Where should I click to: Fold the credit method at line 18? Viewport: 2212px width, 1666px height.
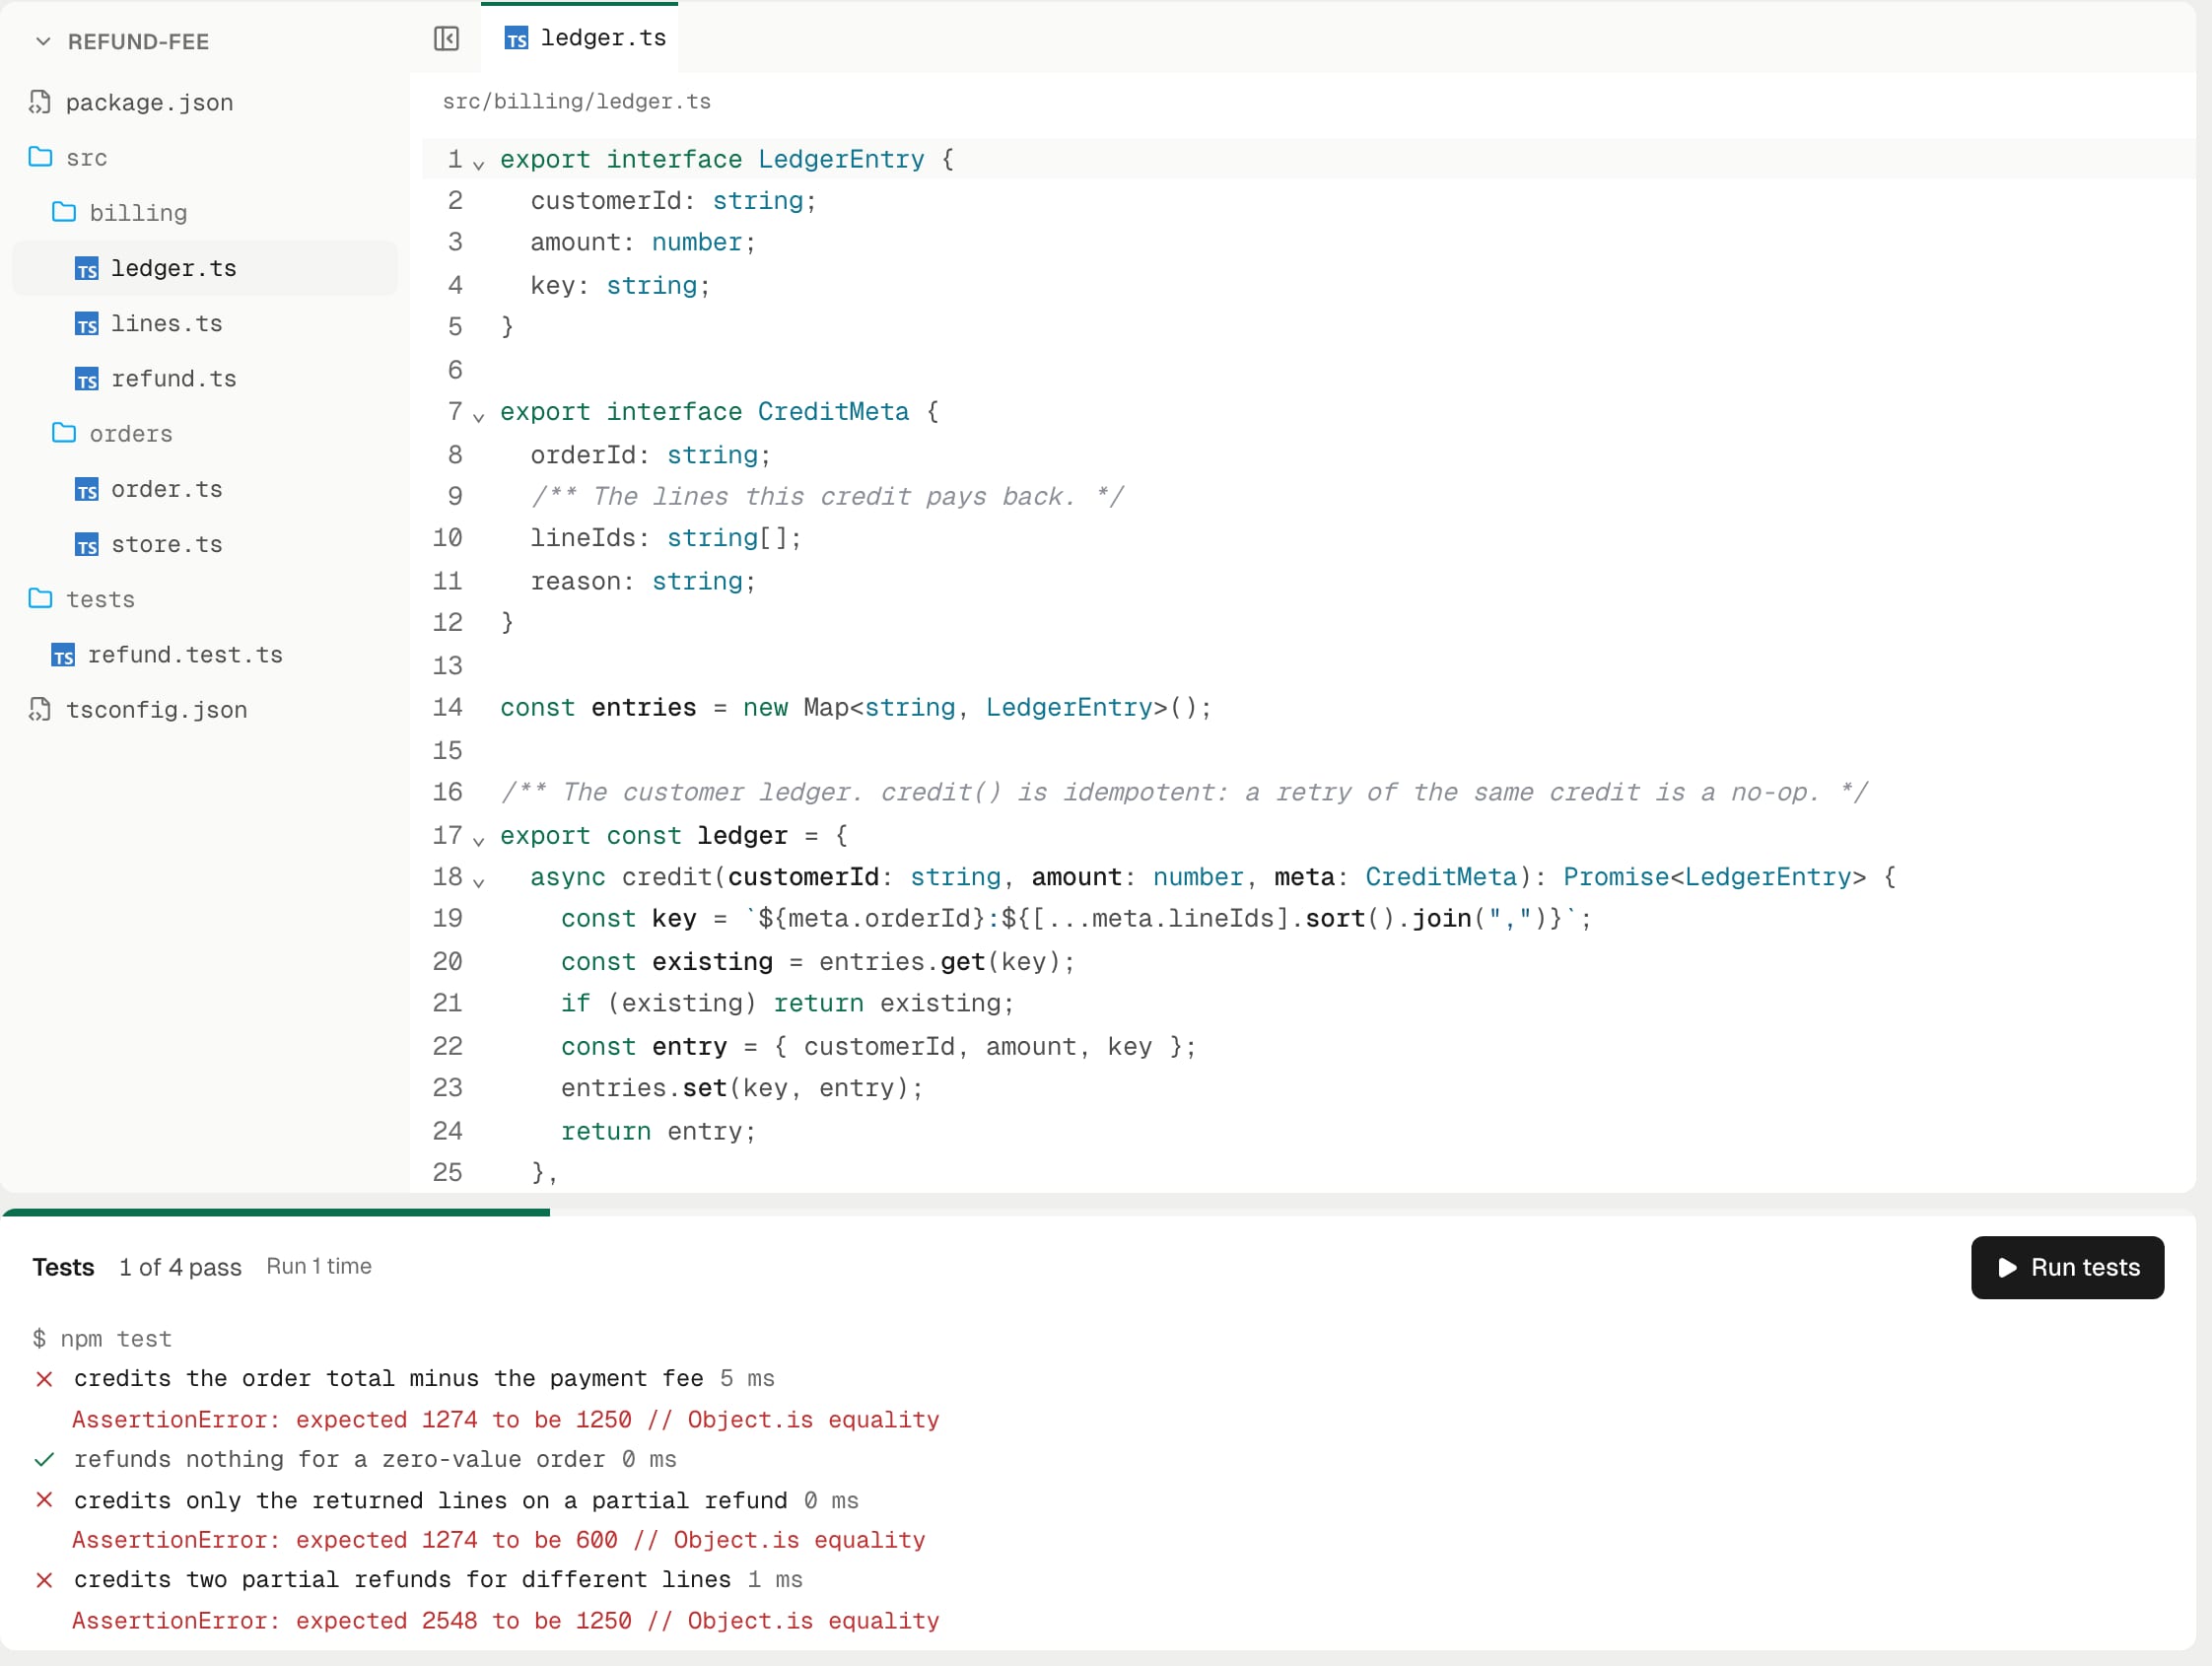click(x=479, y=881)
